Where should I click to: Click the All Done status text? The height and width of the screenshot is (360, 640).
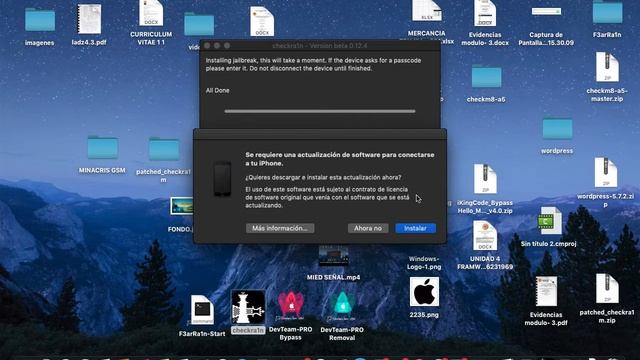click(218, 90)
